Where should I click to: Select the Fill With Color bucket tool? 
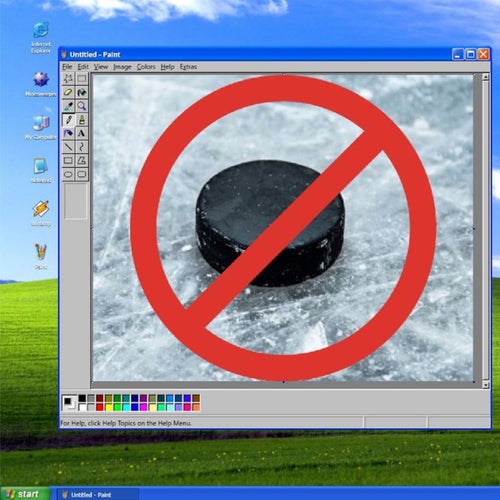(x=82, y=92)
